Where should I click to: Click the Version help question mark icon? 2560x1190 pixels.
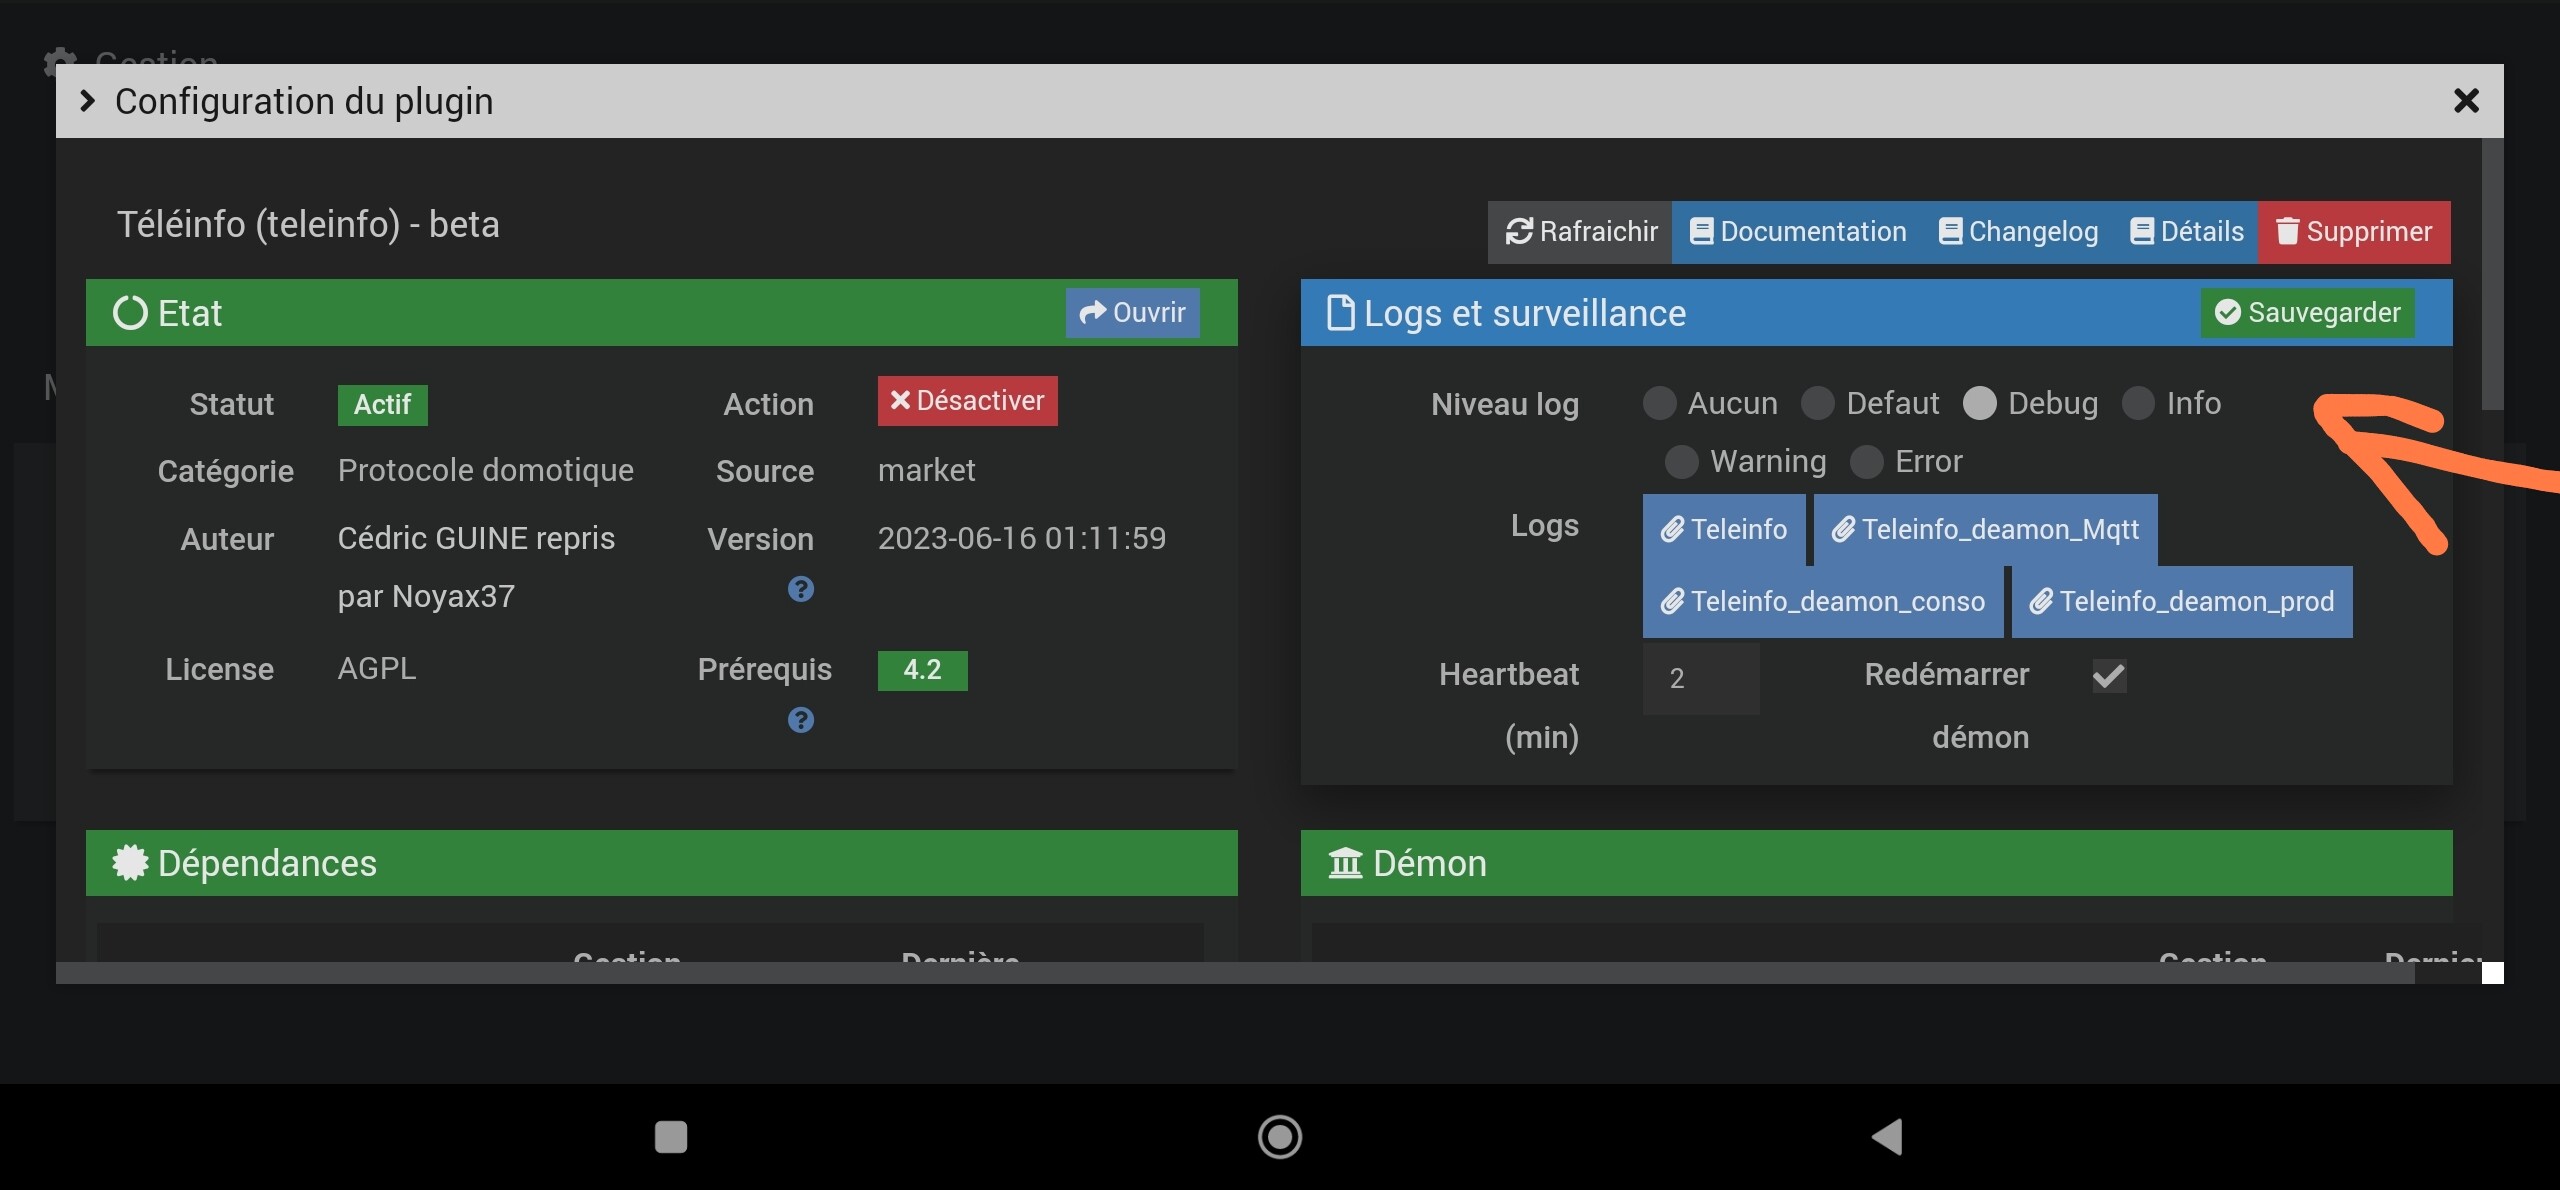pos(800,589)
